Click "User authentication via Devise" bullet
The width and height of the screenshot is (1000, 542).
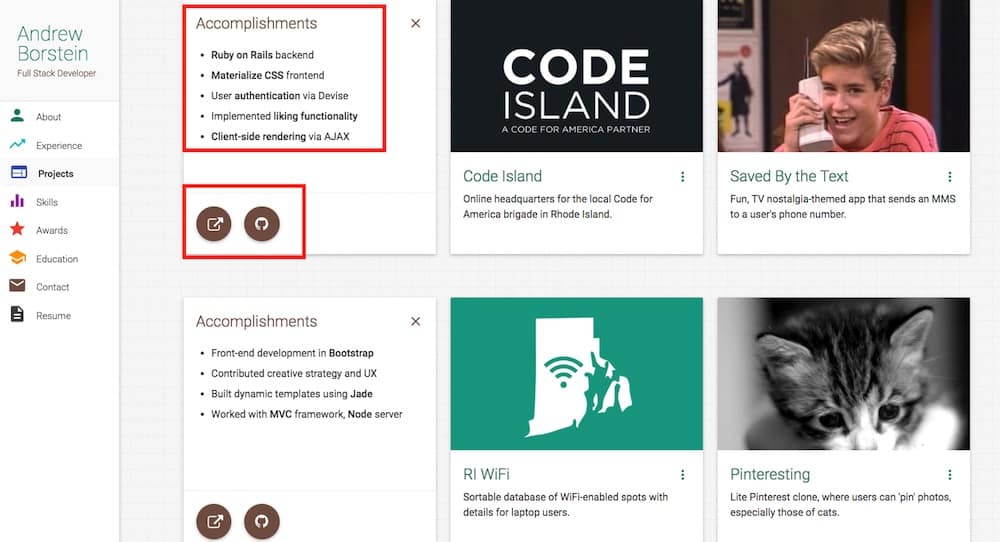(279, 96)
